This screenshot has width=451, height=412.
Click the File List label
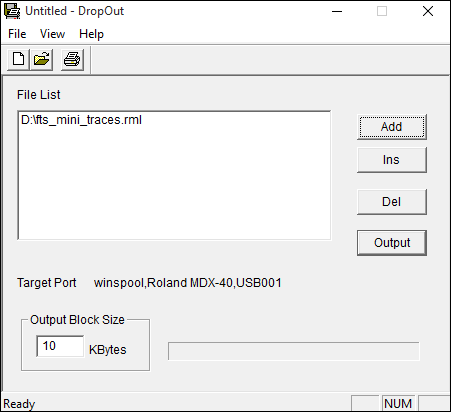pyautogui.click(x=39, y=95)
